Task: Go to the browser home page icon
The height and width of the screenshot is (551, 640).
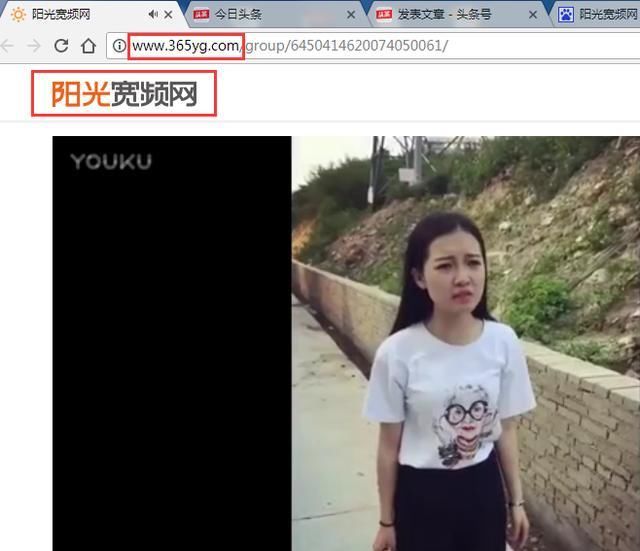Action: click(x=88, y=46)
